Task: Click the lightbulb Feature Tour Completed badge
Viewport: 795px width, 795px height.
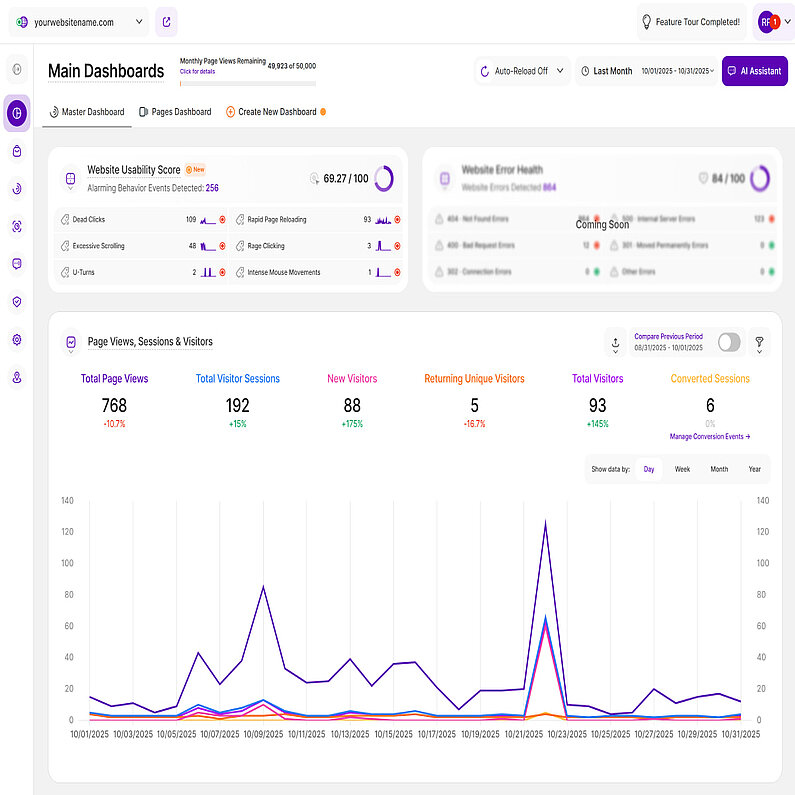Action: 691,21
